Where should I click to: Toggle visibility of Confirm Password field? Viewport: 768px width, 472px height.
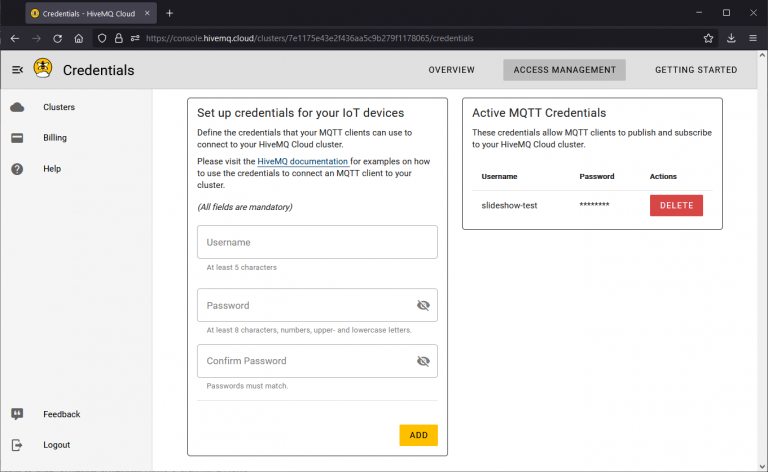point(423,361)
